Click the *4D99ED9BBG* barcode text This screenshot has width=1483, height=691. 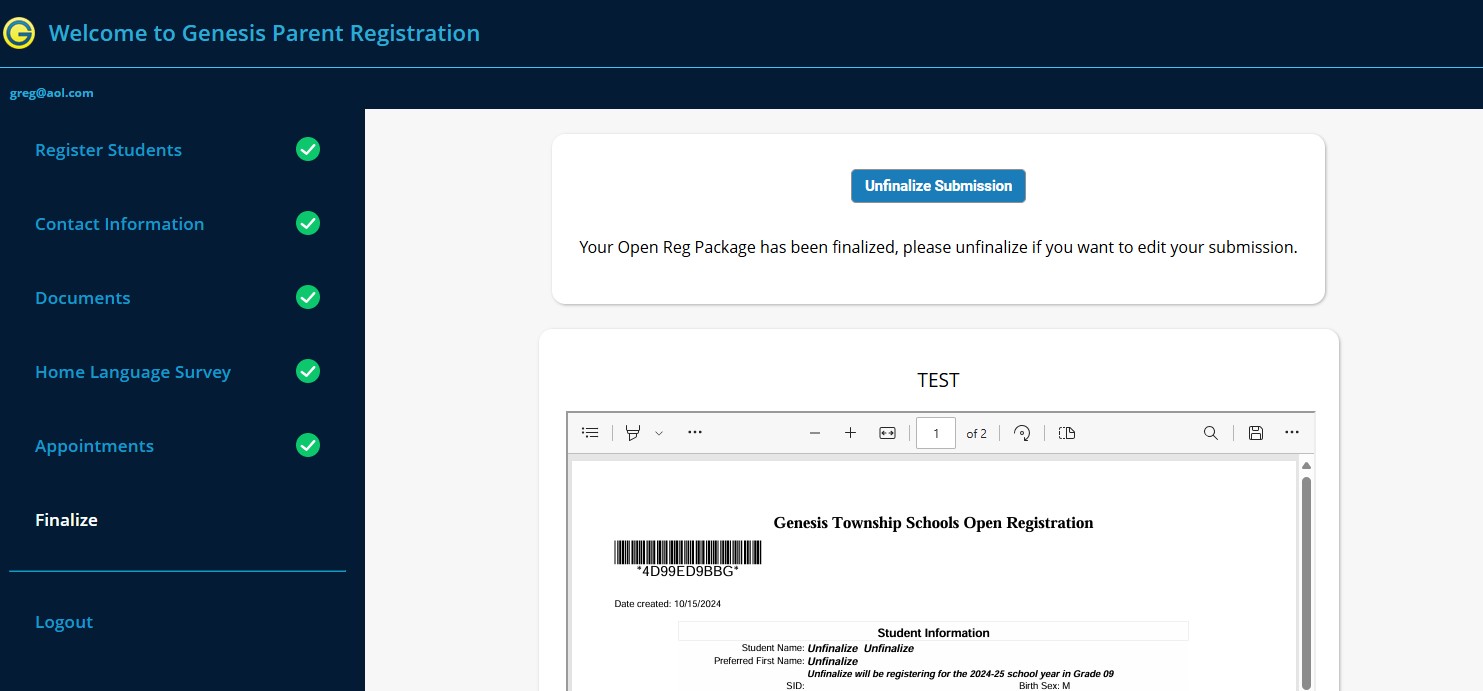687,571
